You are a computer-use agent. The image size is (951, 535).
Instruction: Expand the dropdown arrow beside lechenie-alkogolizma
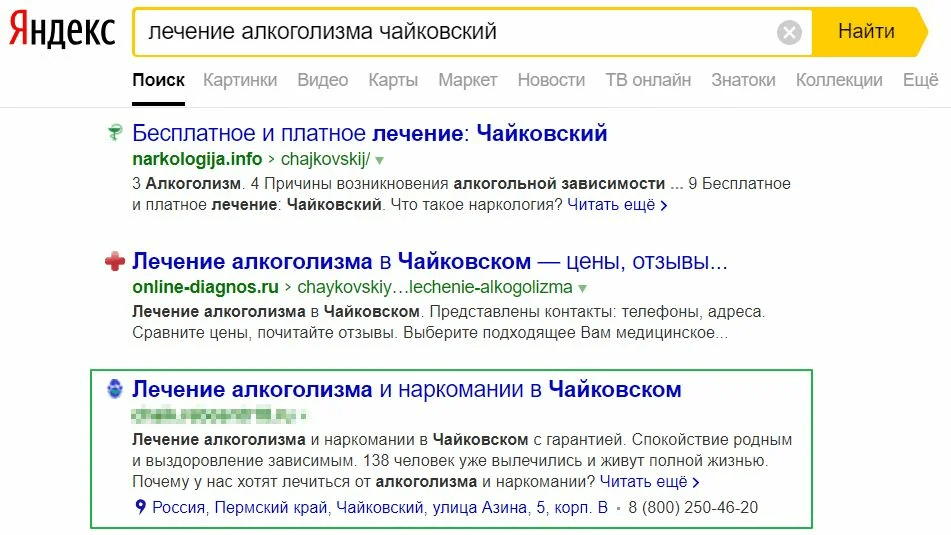(582, 289)
